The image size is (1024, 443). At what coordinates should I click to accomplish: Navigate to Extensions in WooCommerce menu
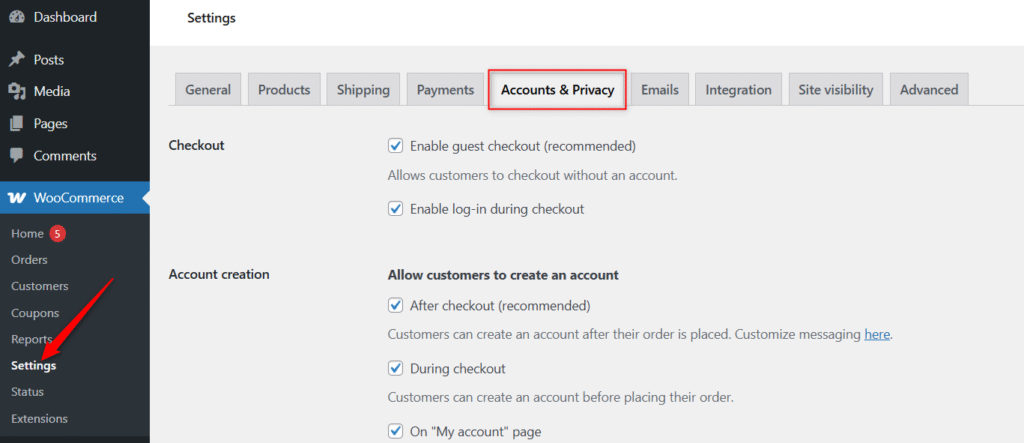coord(39,418)
